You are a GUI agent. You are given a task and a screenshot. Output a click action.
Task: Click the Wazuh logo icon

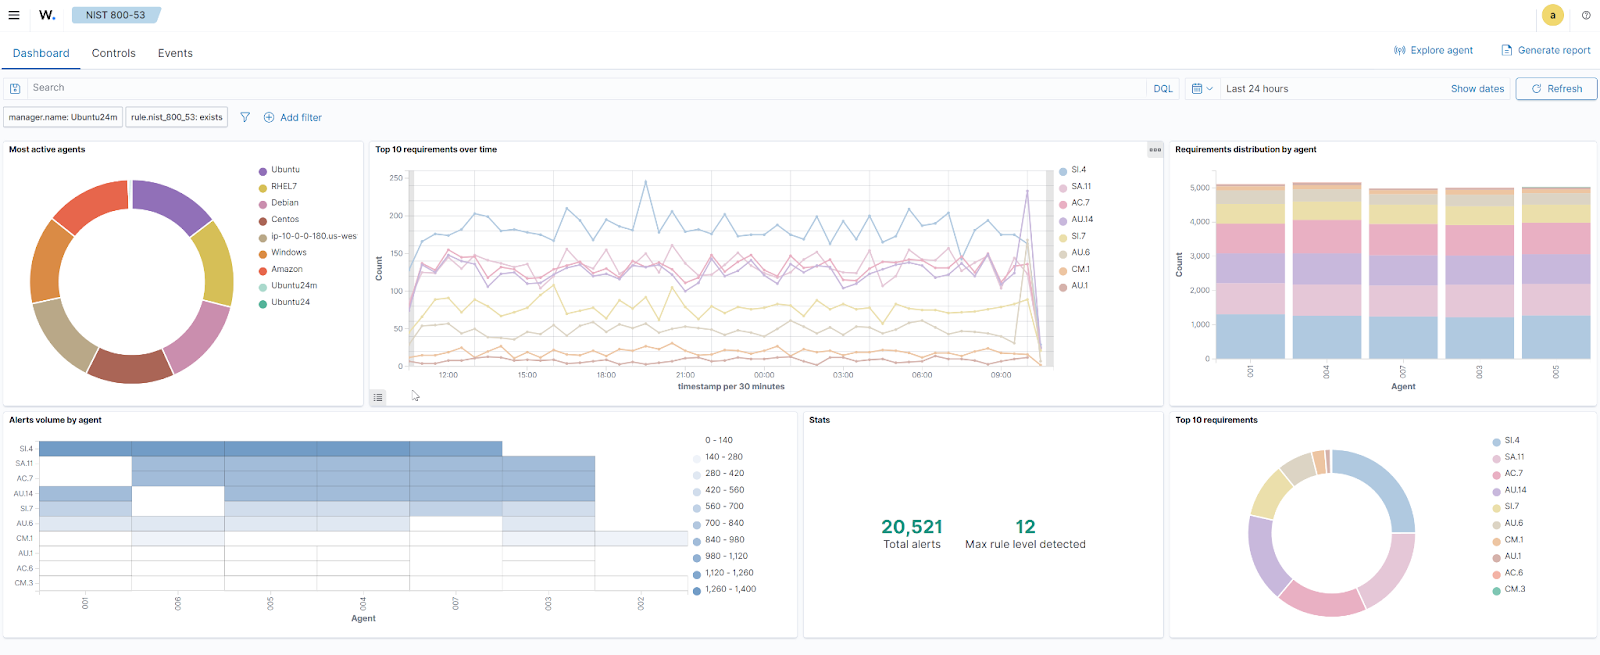[x=47, y=15]
